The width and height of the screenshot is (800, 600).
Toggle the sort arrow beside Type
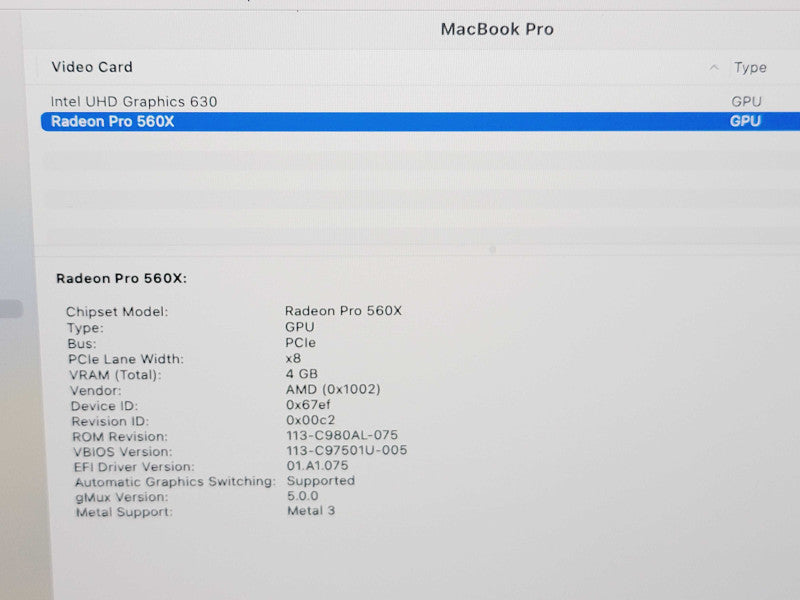click(714, 67)
